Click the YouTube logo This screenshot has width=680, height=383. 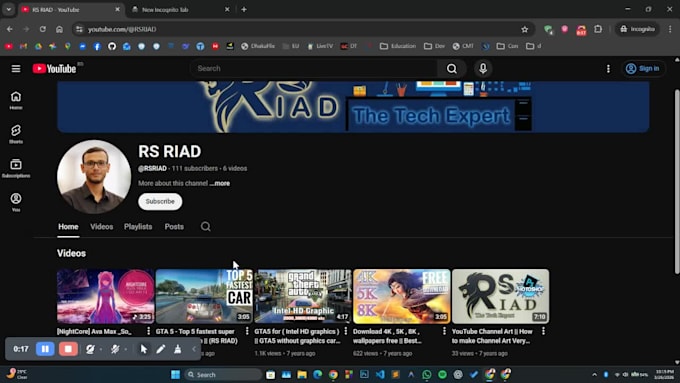click(55, 69)
